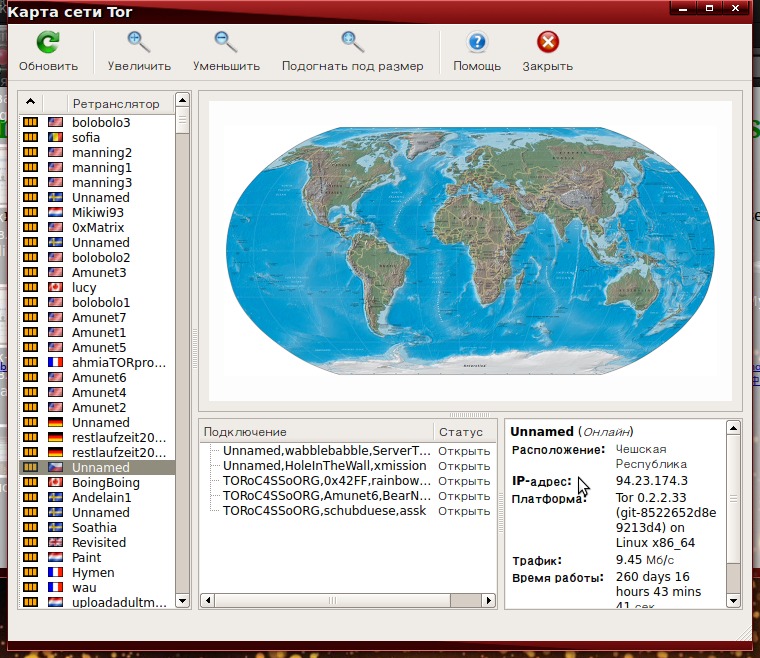Select relay ahmiaTORpro...
760x658 pixels.
[97, 362]
